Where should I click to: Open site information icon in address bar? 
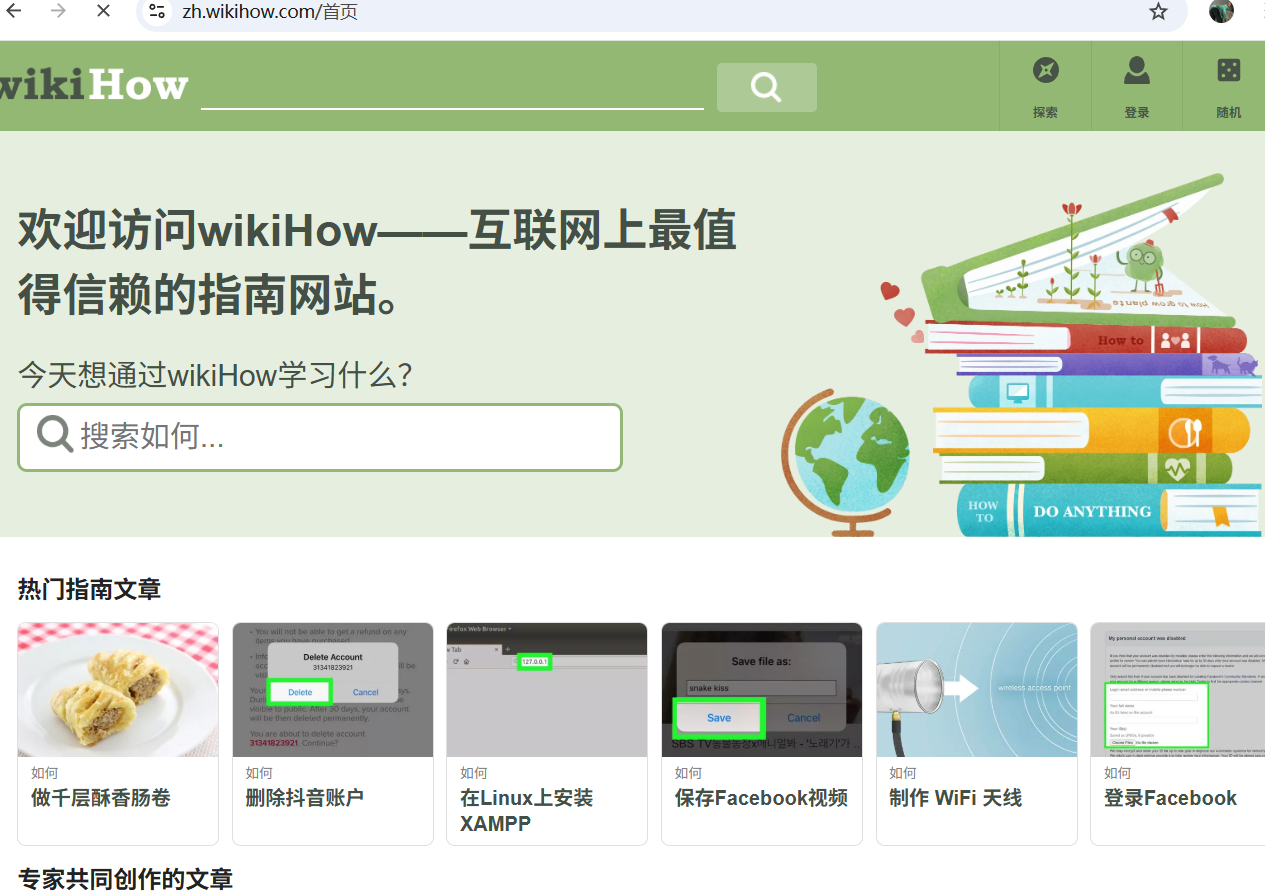pos(157,12)
